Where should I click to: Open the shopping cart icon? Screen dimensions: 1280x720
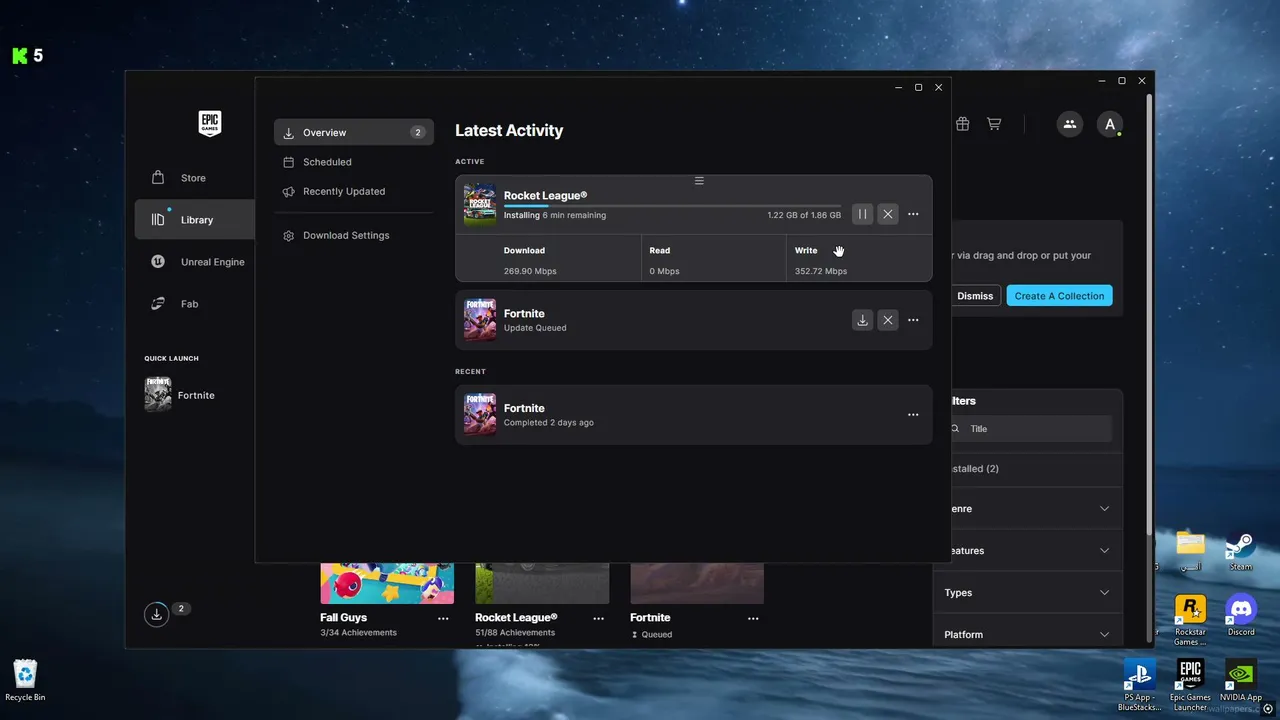pyautogui.click(x=994, y=124)
